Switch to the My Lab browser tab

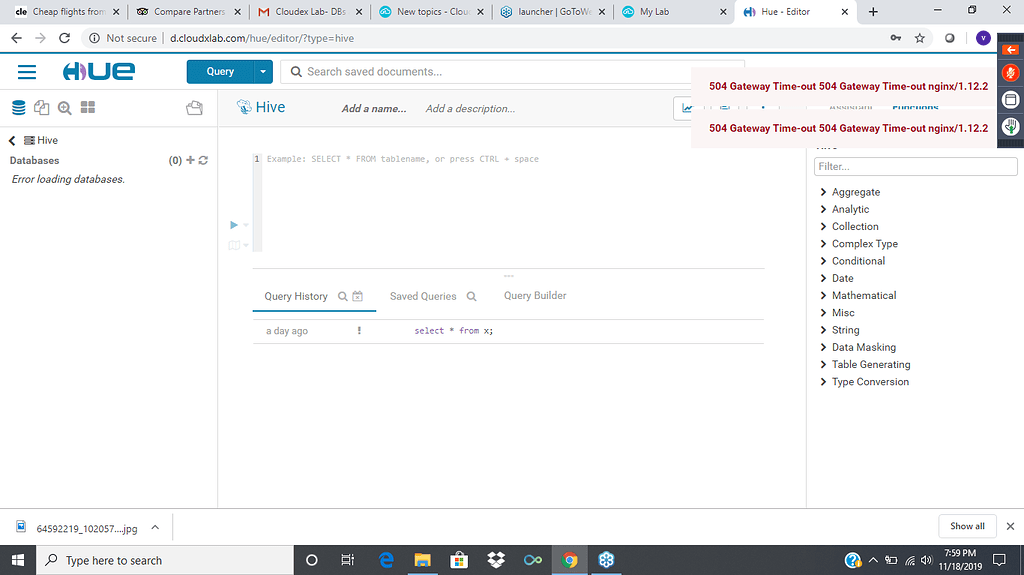674,12
